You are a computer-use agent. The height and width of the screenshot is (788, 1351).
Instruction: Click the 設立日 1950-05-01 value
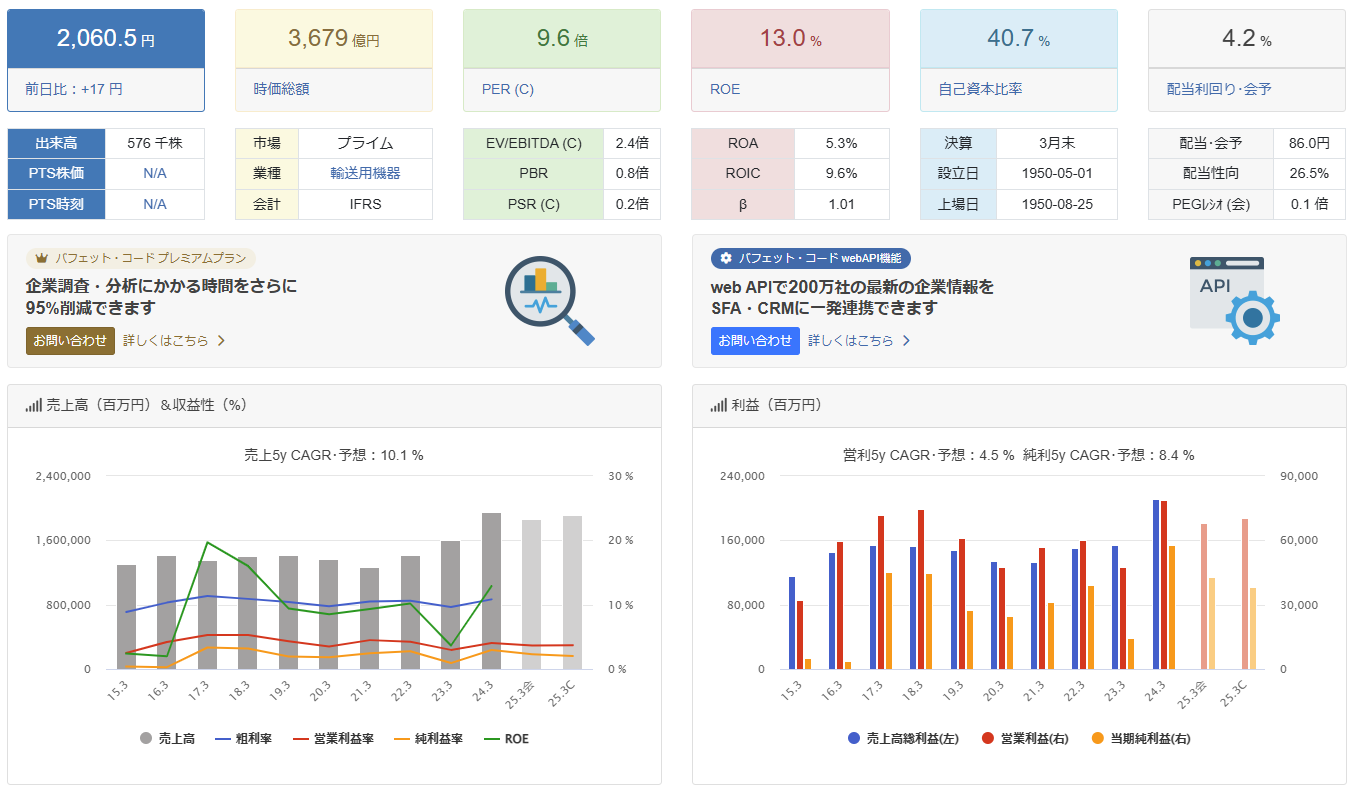(x=1057, y=174)
